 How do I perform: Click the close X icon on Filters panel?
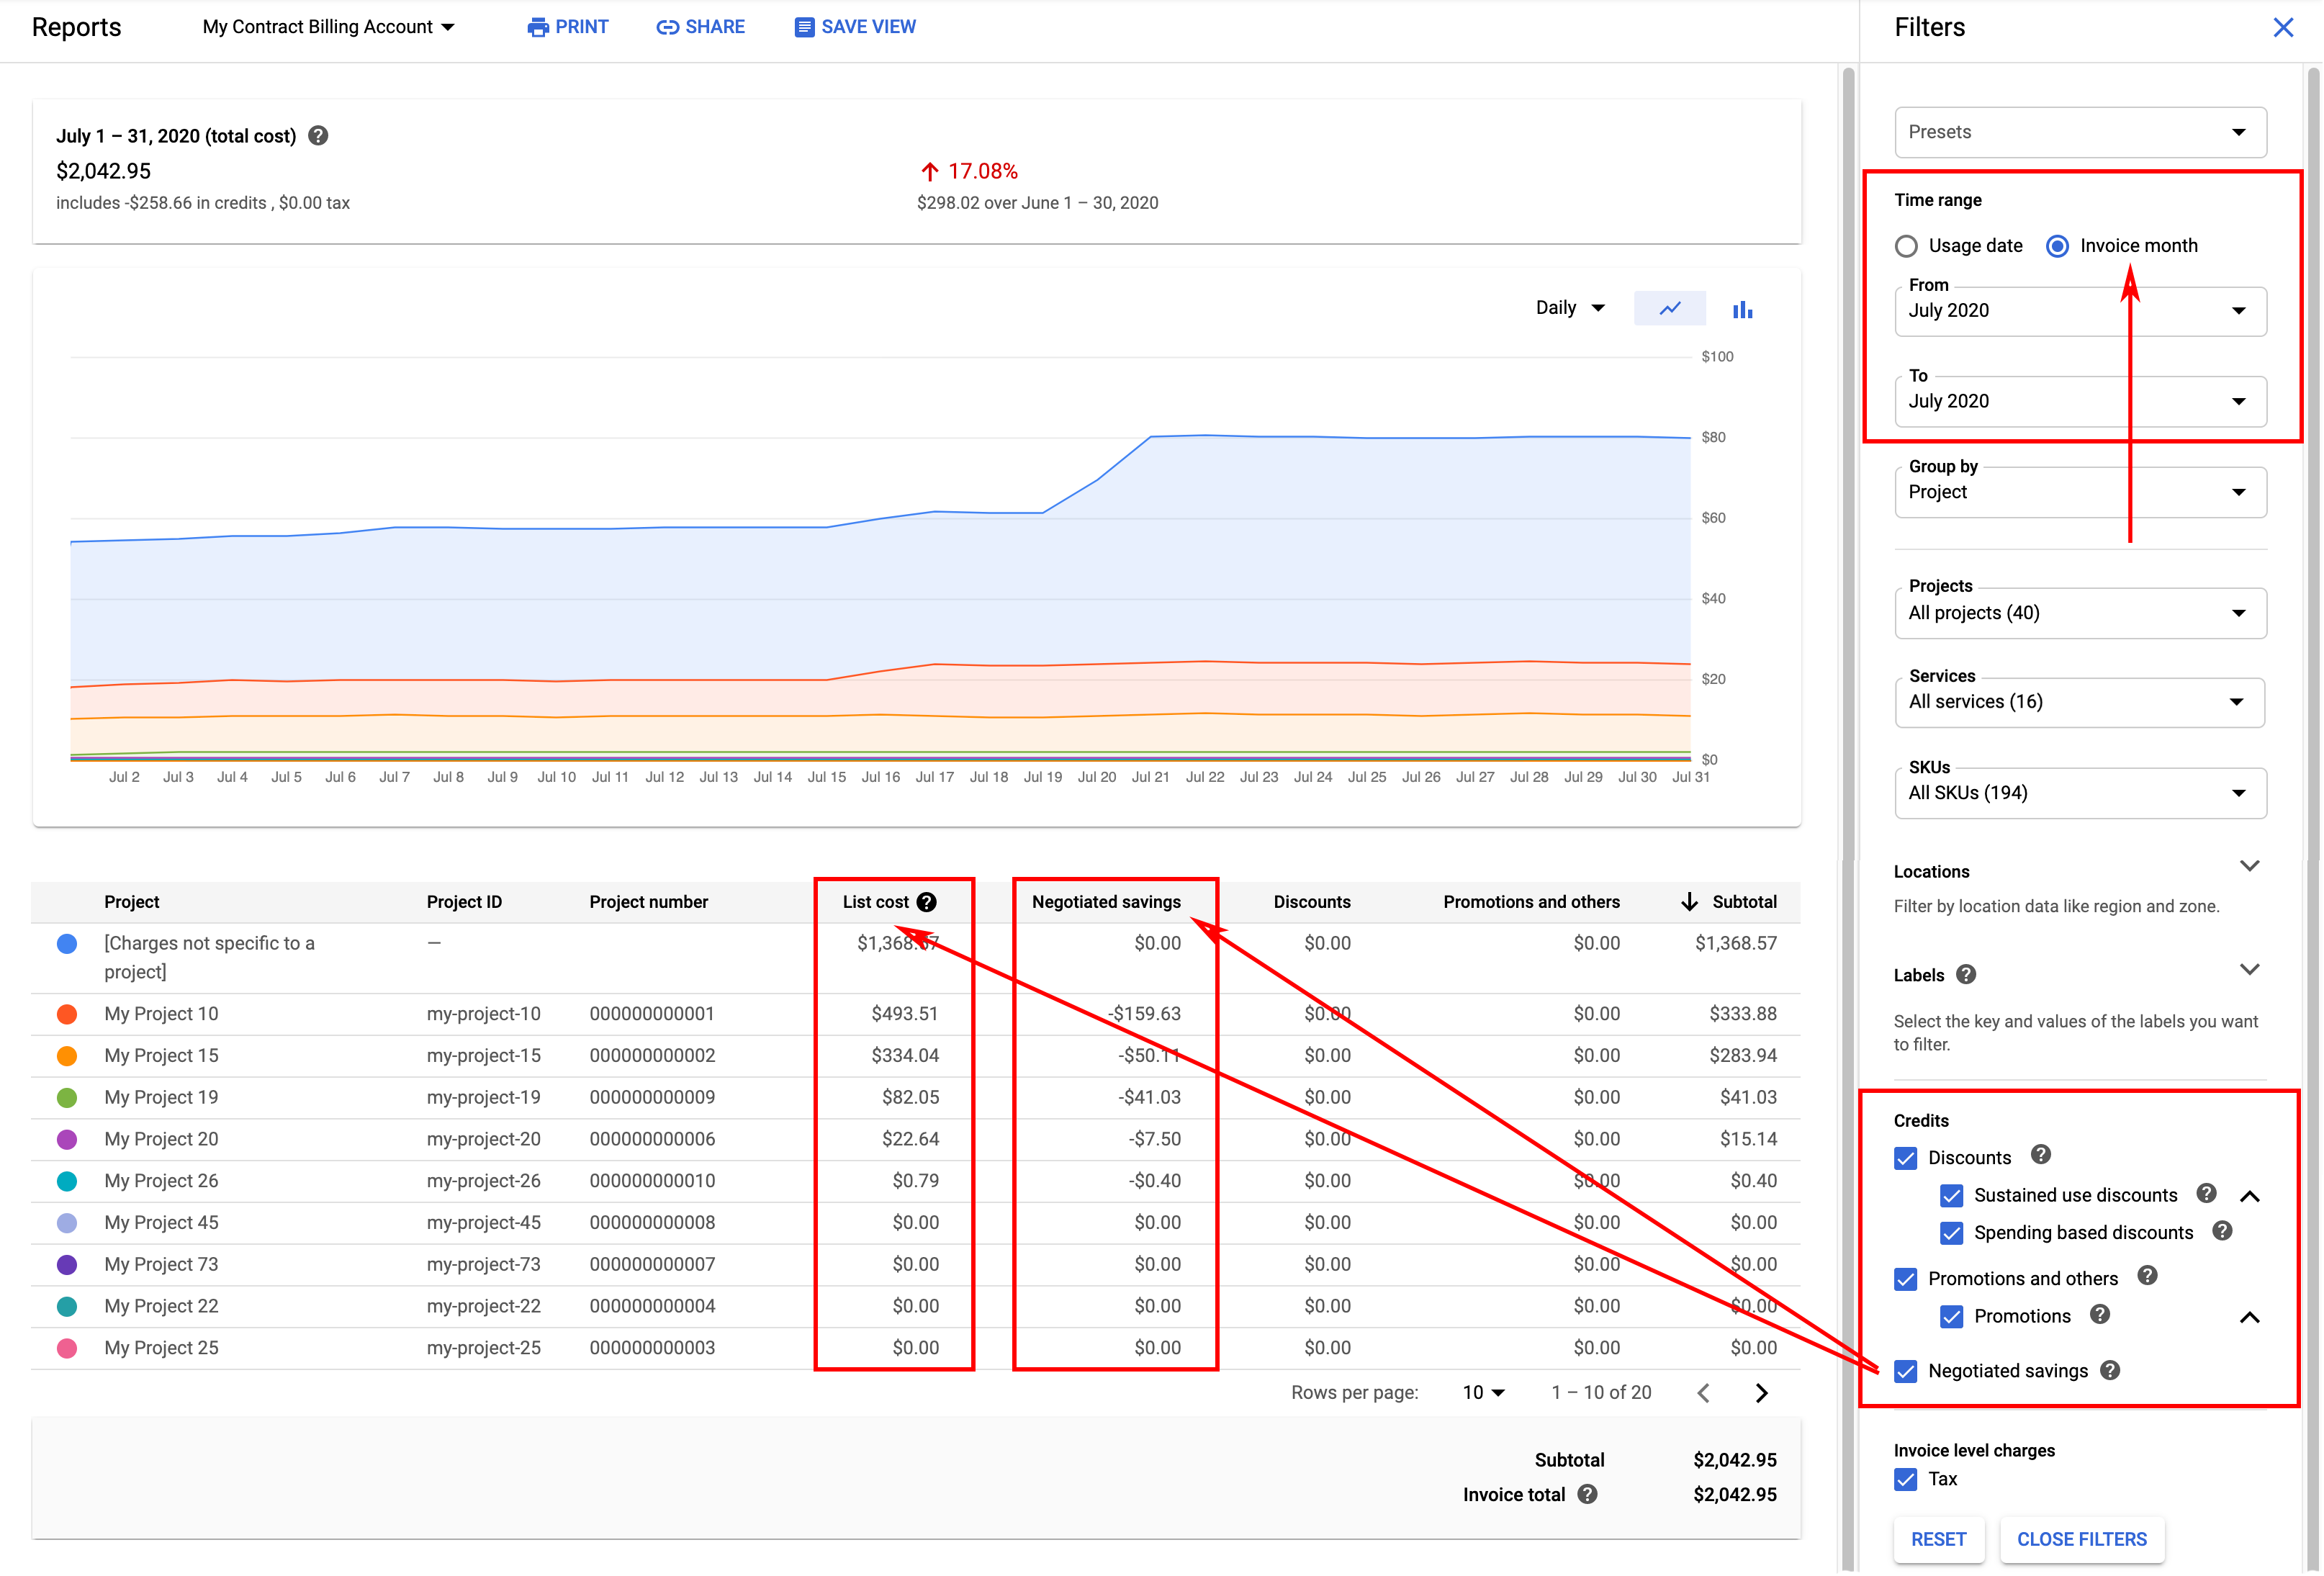tap(2285, 28)
